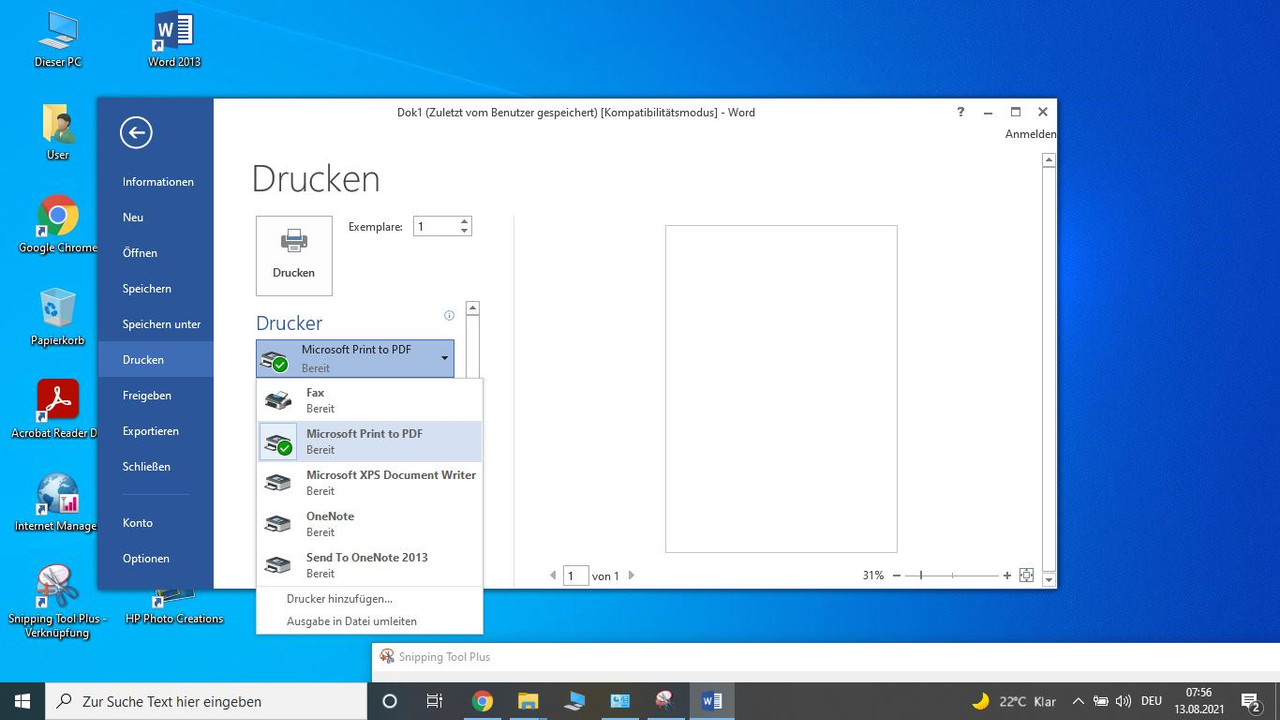Click the page preview thumbnail

pos(781,388)
